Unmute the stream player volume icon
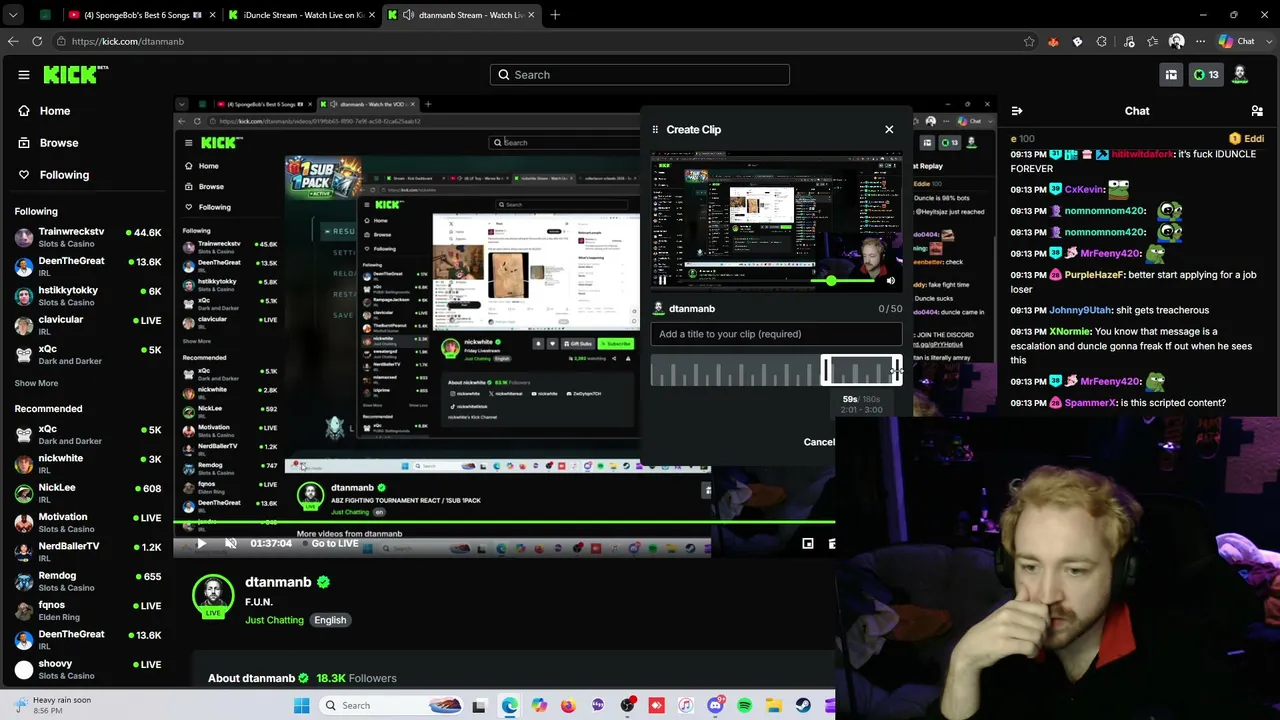1280x720 pixels. point(231,544)
